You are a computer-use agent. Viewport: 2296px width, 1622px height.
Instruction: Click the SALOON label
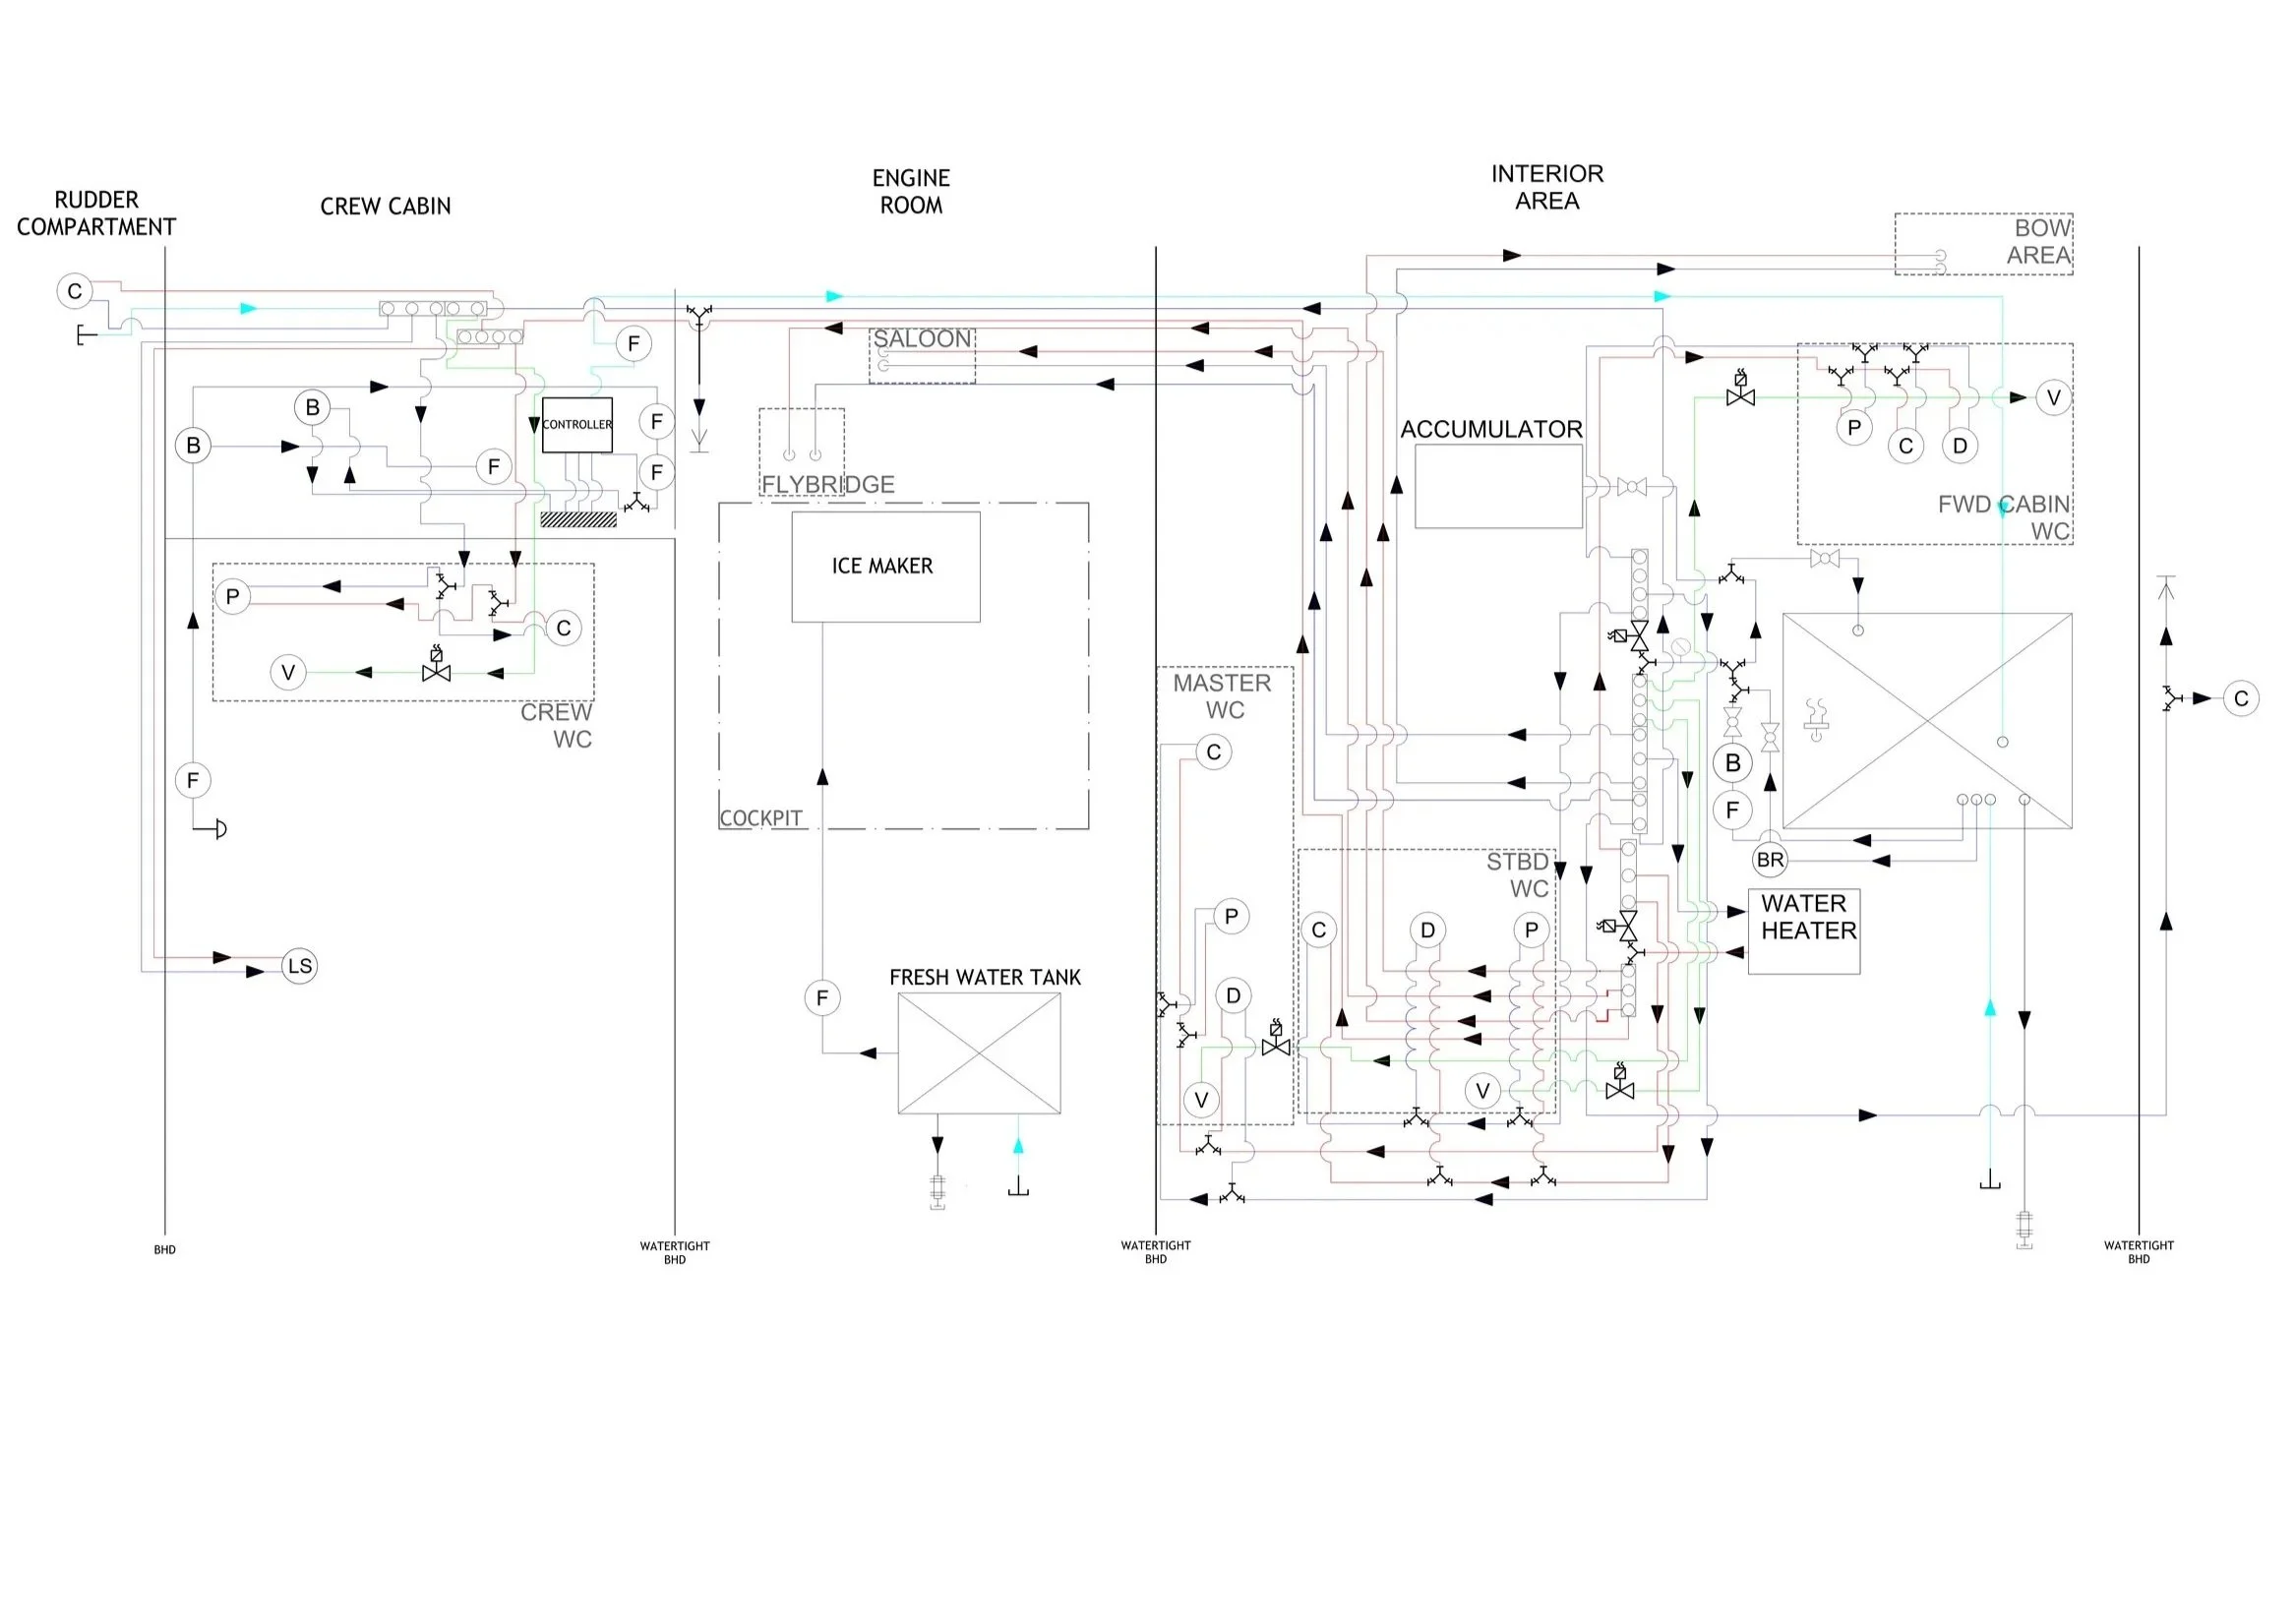pos(921,339)
